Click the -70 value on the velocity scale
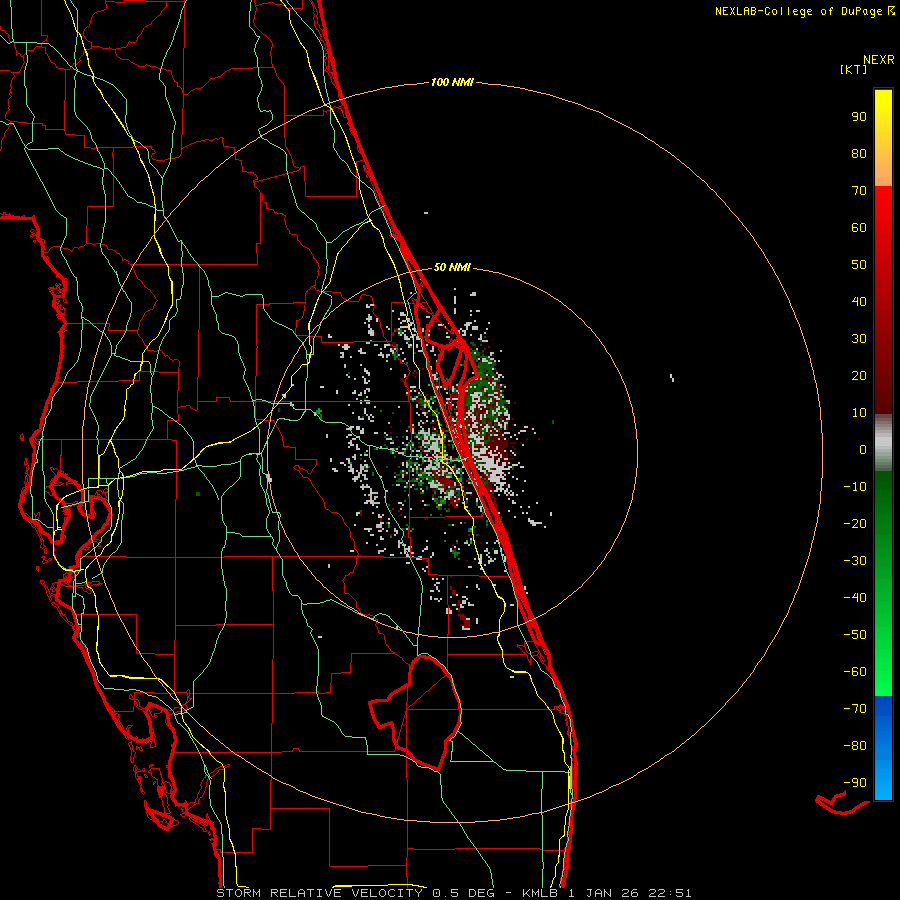Image resolution: width=900 pixels, height=900 pixels. pyautogui.click(x=855, y=708)
